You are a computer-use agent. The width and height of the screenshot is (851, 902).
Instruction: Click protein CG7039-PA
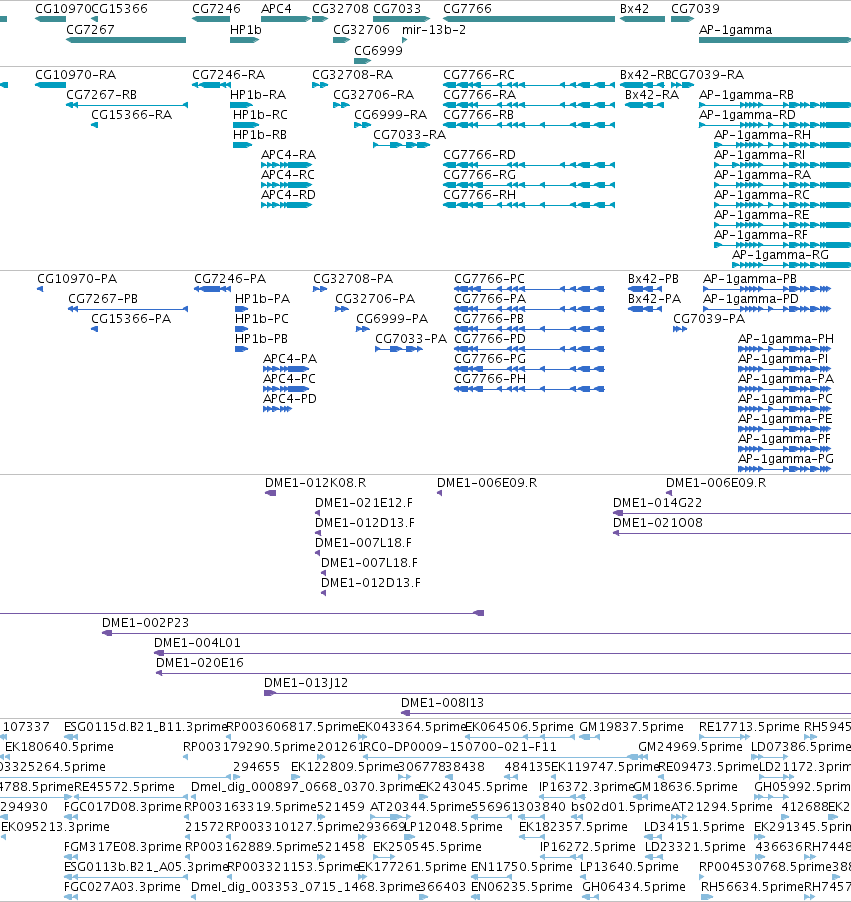[709, 319]
